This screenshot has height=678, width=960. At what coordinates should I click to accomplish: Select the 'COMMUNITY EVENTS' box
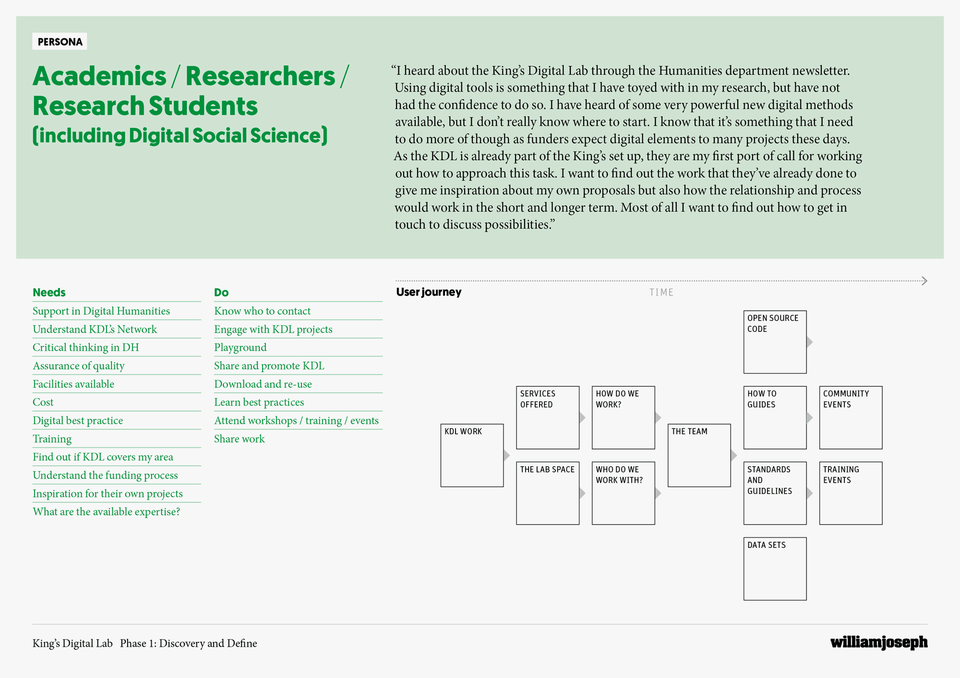[x=851, y=418]
